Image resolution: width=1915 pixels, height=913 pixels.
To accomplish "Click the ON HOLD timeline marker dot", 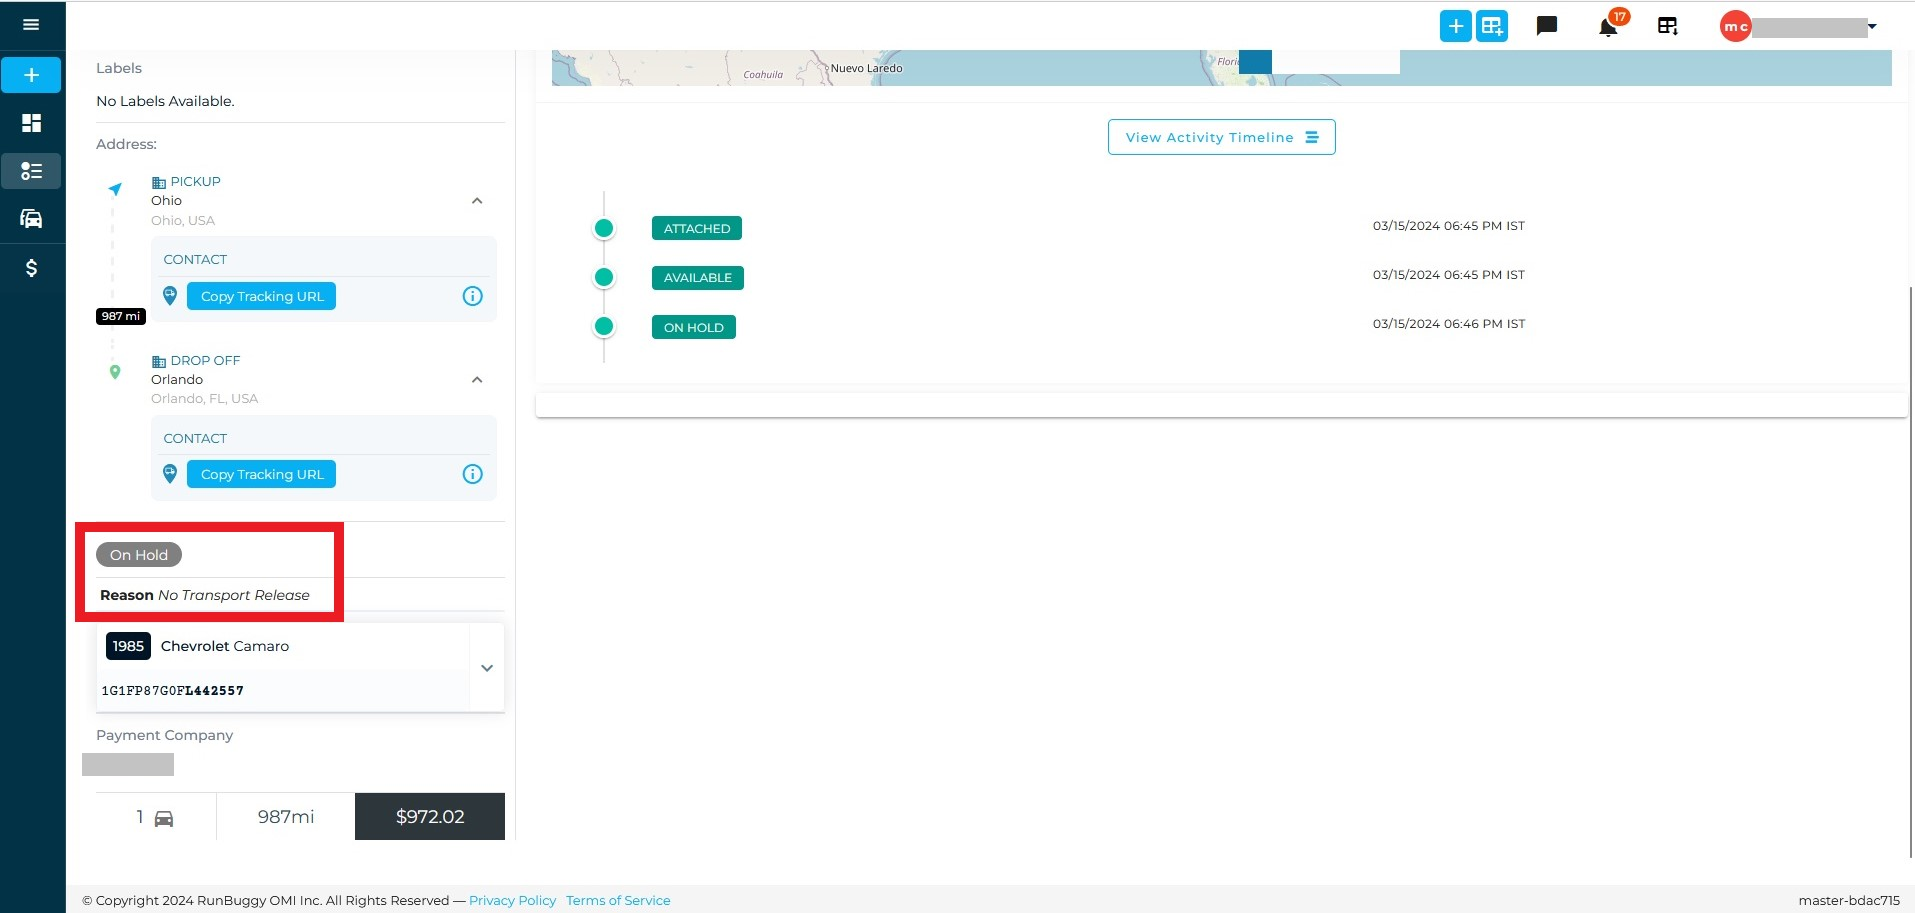I will pos(603,326).
